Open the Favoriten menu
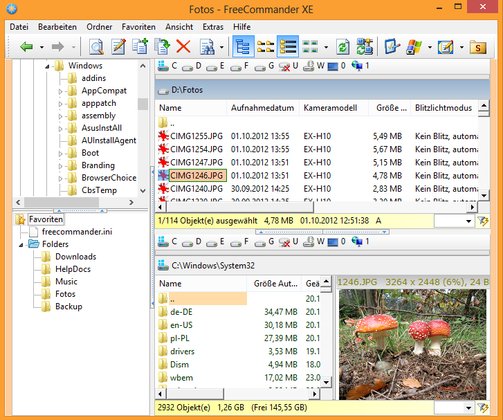The height and width of the screenshot is (420, 503). coord(138,27)
